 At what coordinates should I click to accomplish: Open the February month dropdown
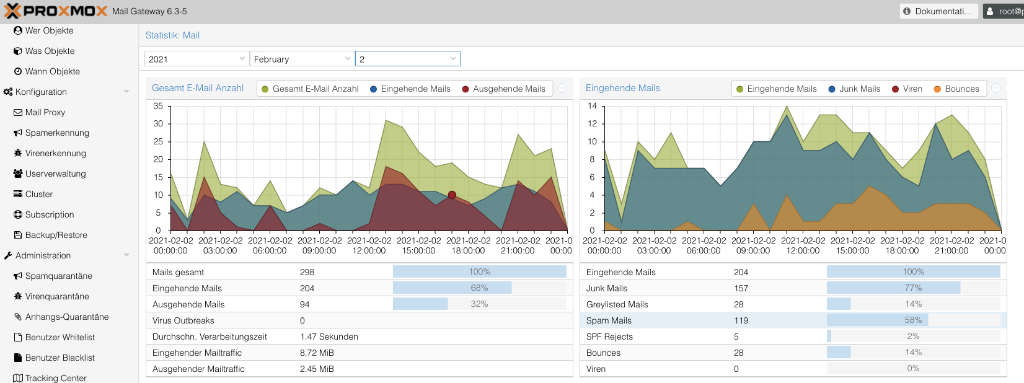point(302,59)
